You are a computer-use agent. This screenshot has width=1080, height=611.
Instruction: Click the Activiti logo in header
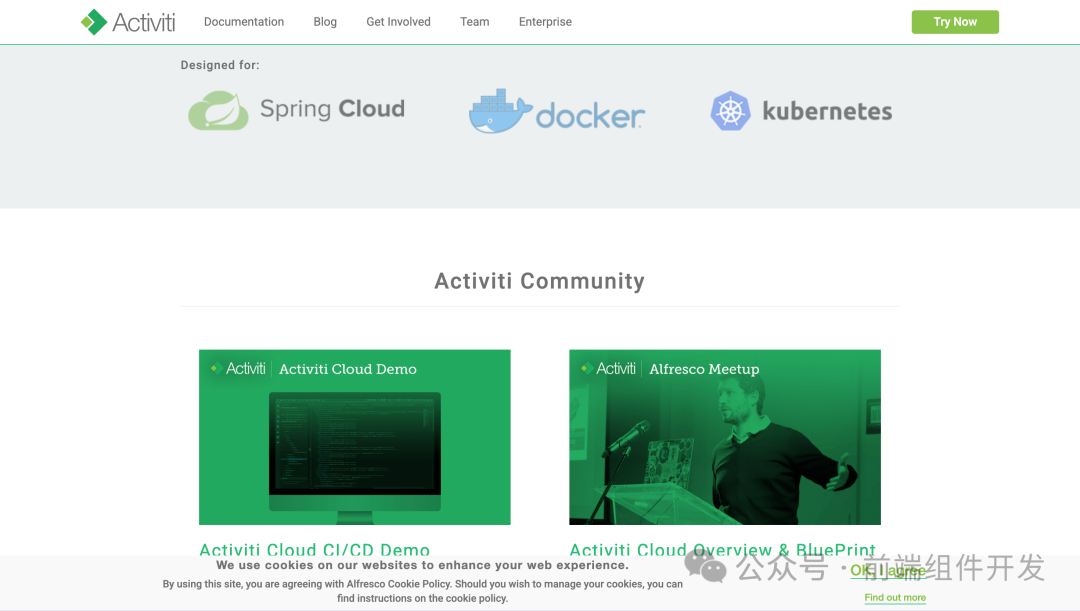click(x=128, y=22)
